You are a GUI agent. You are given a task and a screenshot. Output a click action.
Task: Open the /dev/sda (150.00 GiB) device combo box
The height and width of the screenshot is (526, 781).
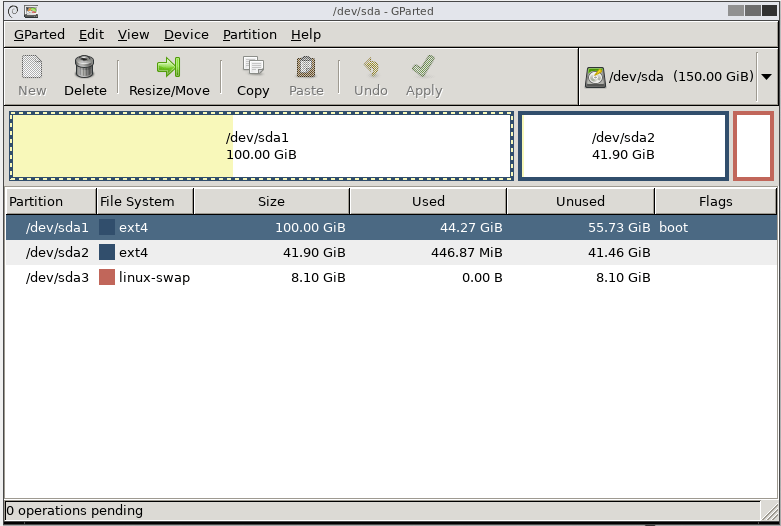tap(677, 77)
